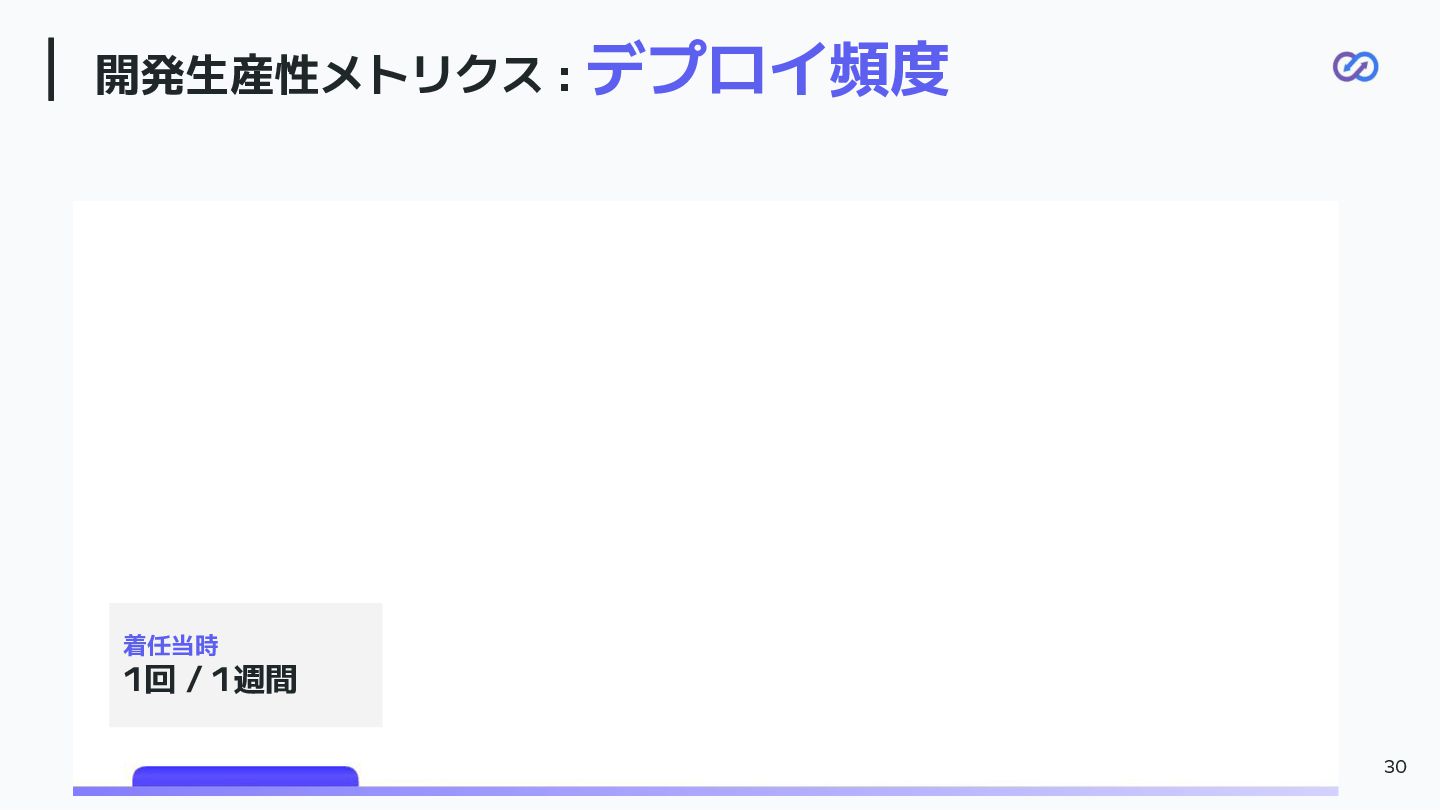Image resolution: width=1440 pixels, height=810 pixels.
Task: Click the 着任当時 label
Action: 170,645
